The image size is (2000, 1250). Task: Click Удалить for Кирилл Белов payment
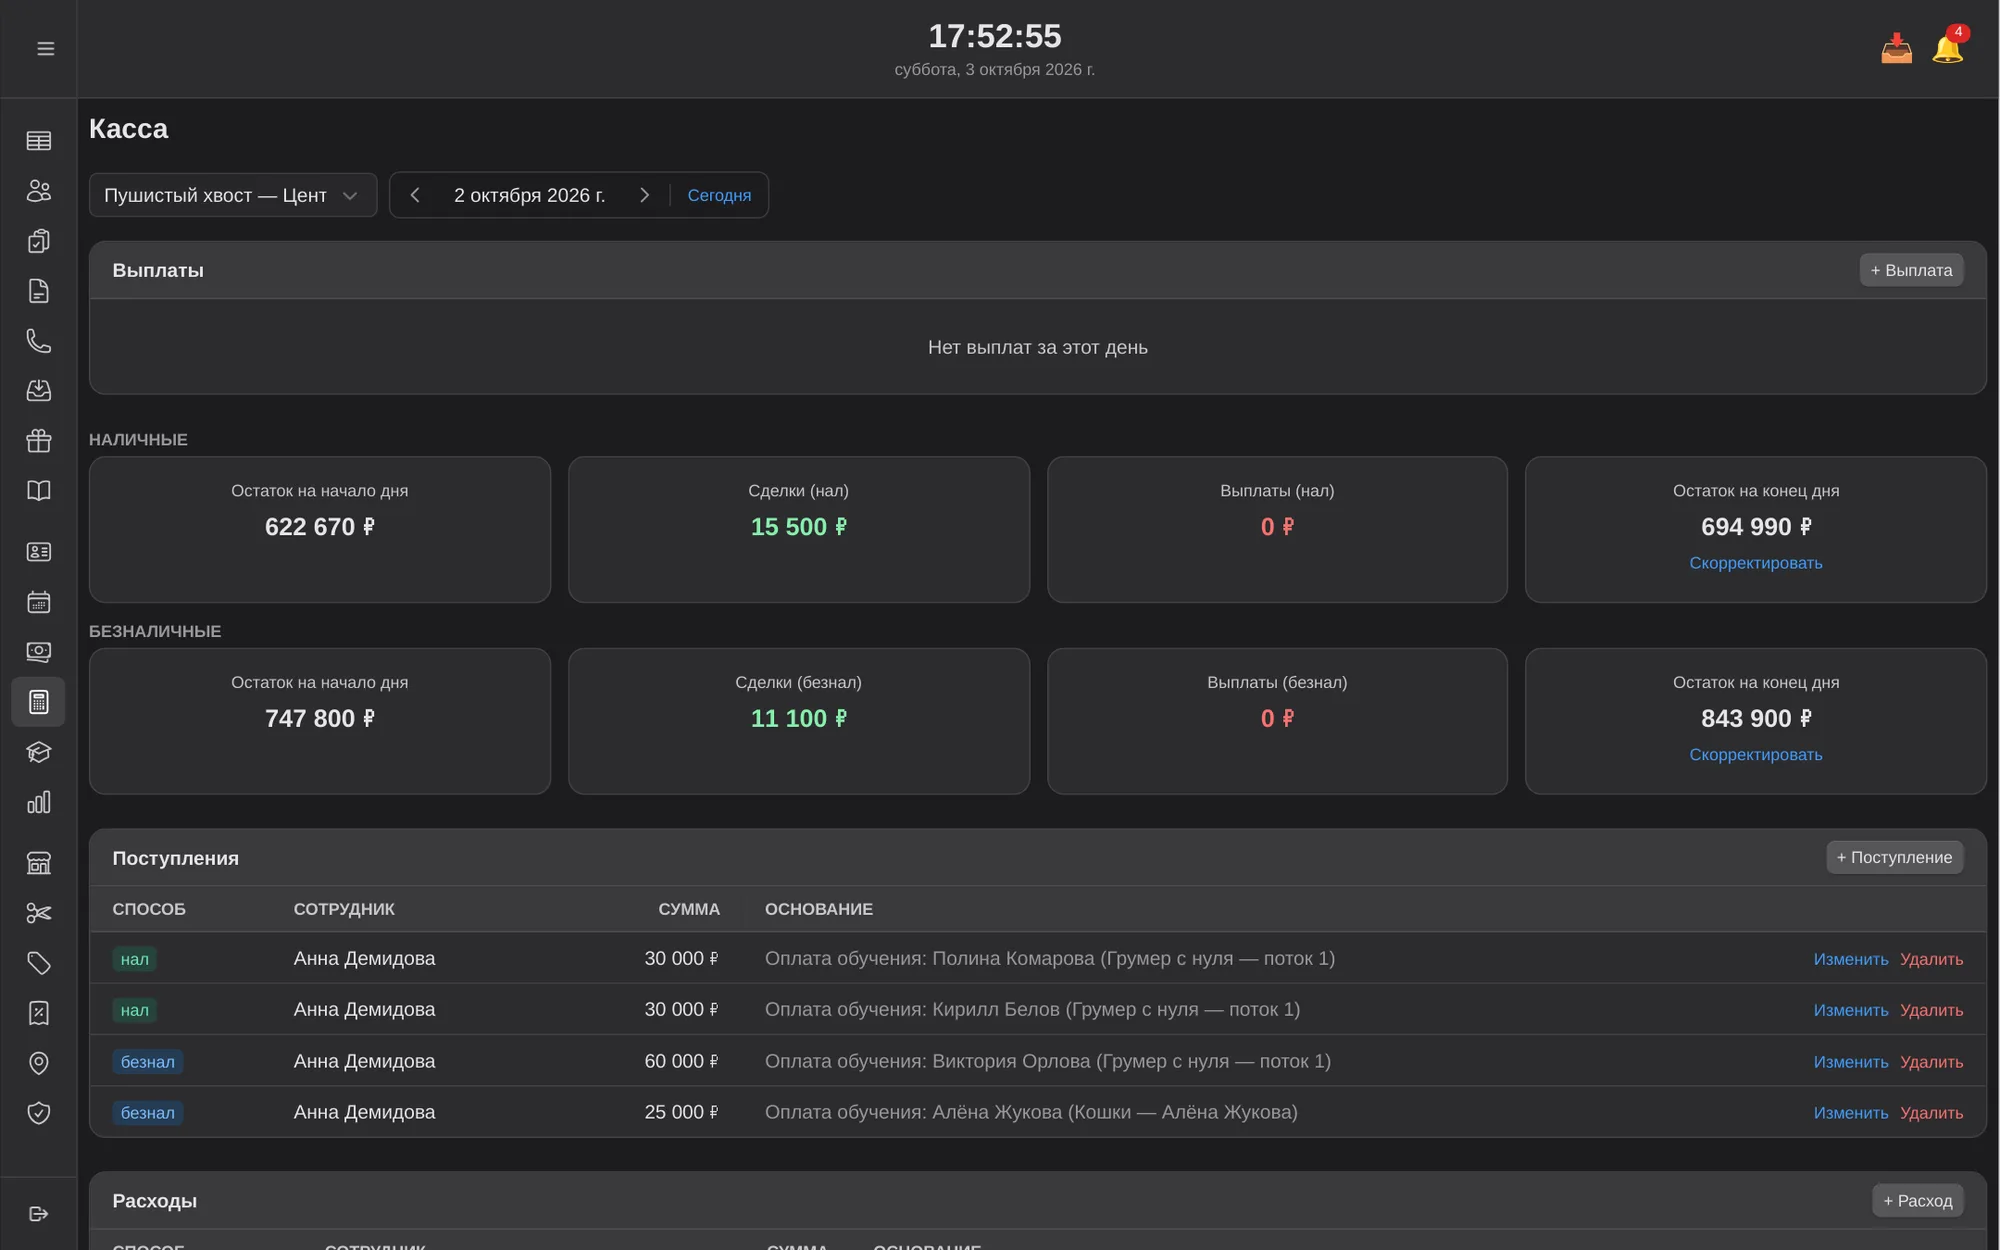pyautogui.click(x=1931, y=1010)
